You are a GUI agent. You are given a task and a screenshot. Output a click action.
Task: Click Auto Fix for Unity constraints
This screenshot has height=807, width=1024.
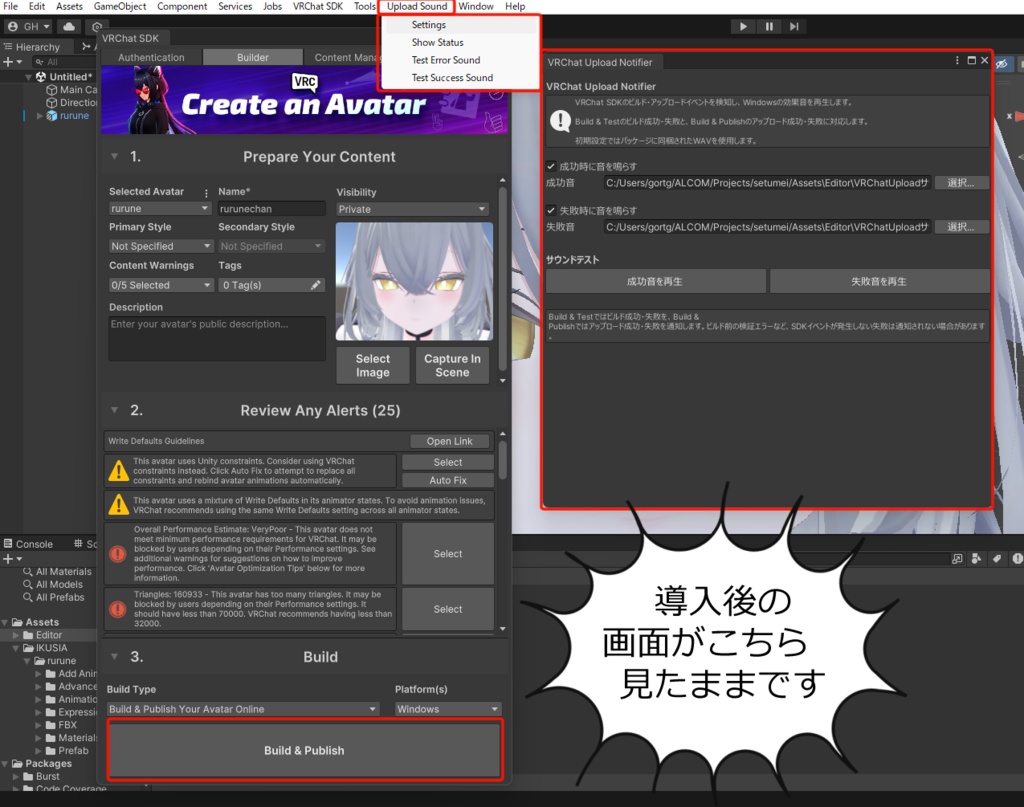(x=448, y=480)
